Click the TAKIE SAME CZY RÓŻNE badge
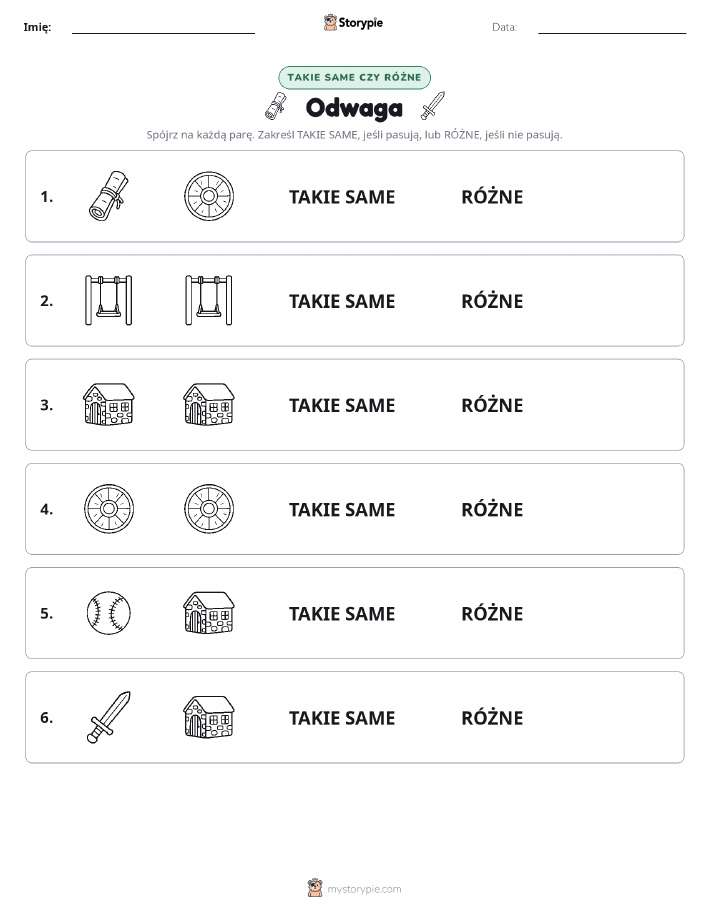The height and width of the screenshot is (917, 709). [354, 77]
